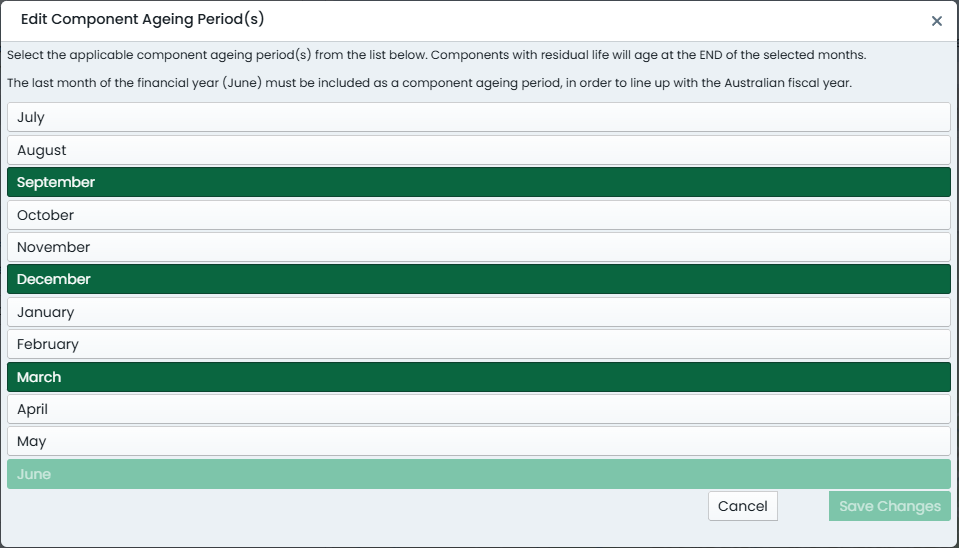The image size is (959, 548).
Task: Turn off the December ageing period
Action: click(479, 280)
